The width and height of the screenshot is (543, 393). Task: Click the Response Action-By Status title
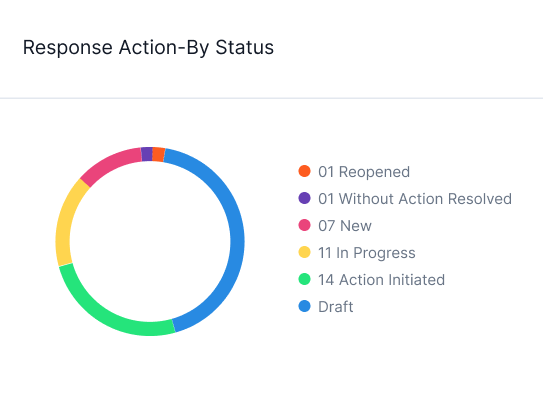148,47
